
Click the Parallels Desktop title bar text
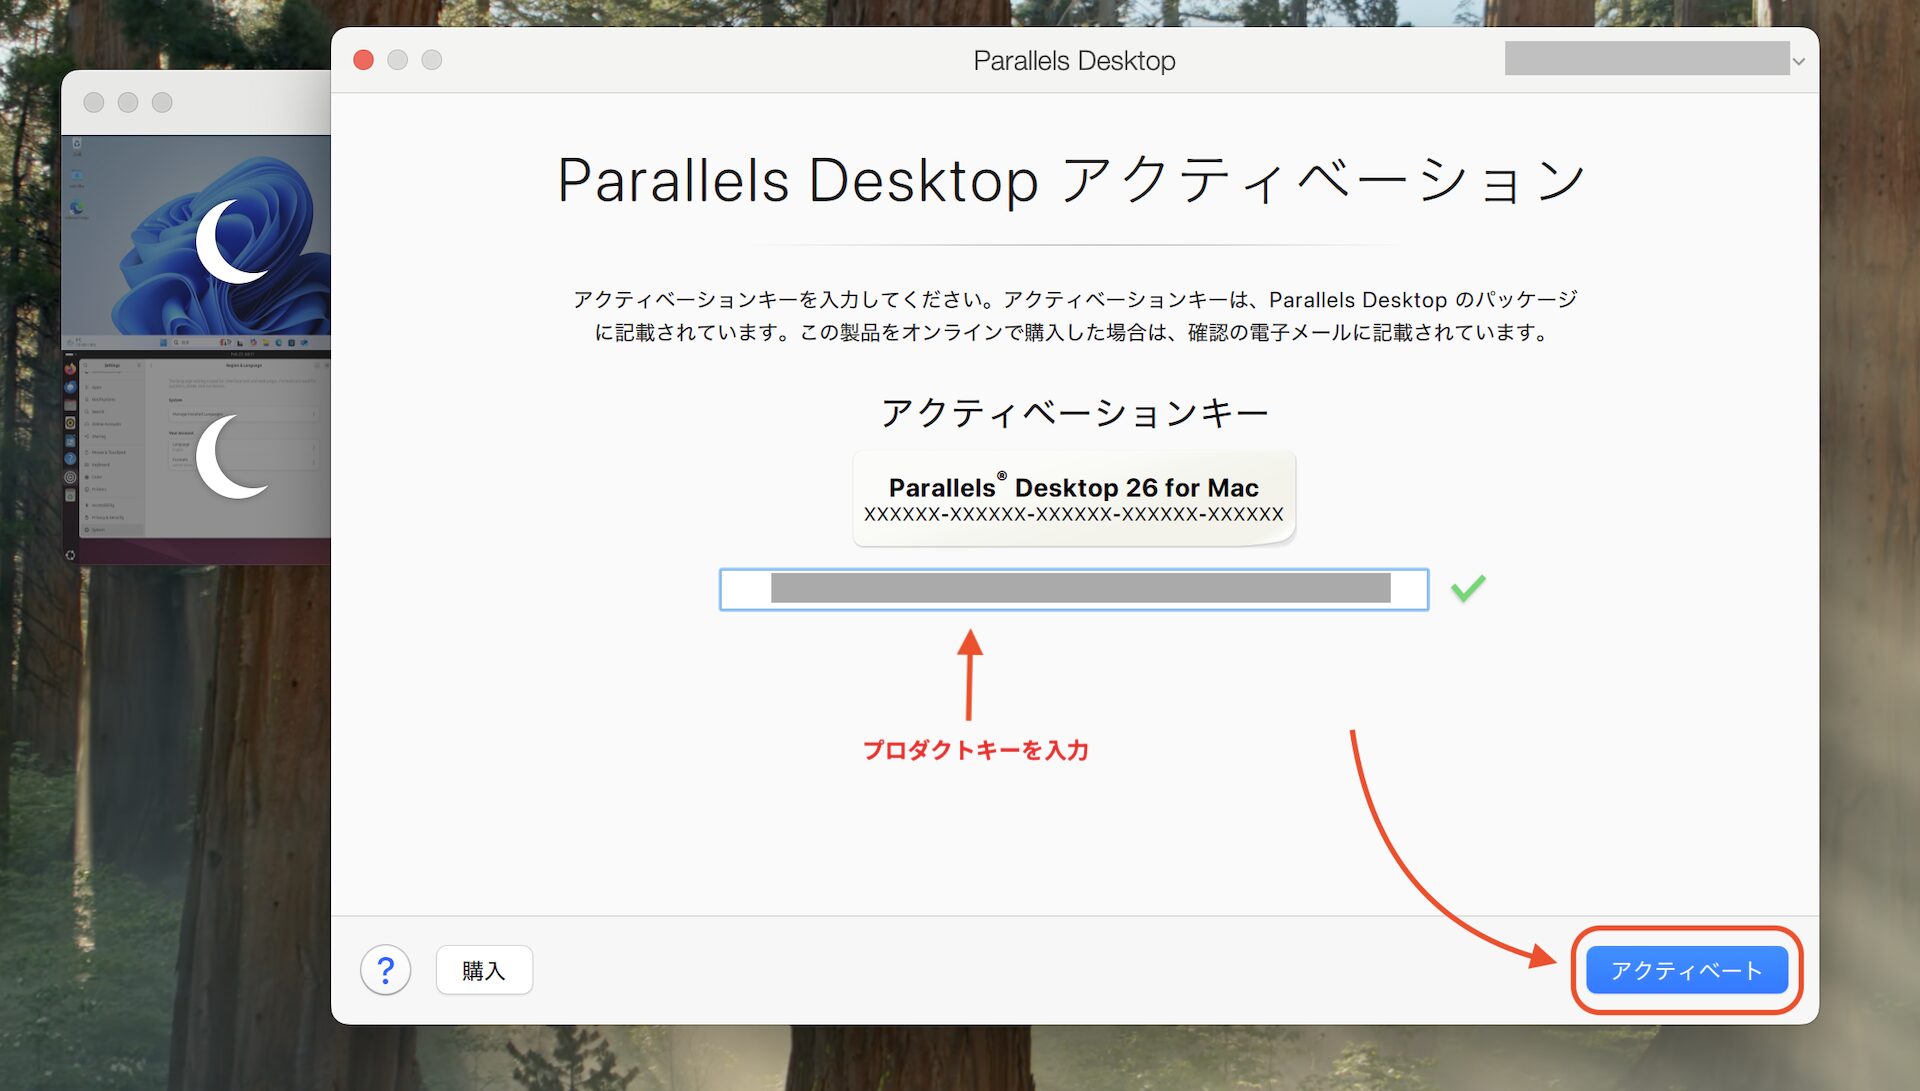click(x=1074, y=61)
